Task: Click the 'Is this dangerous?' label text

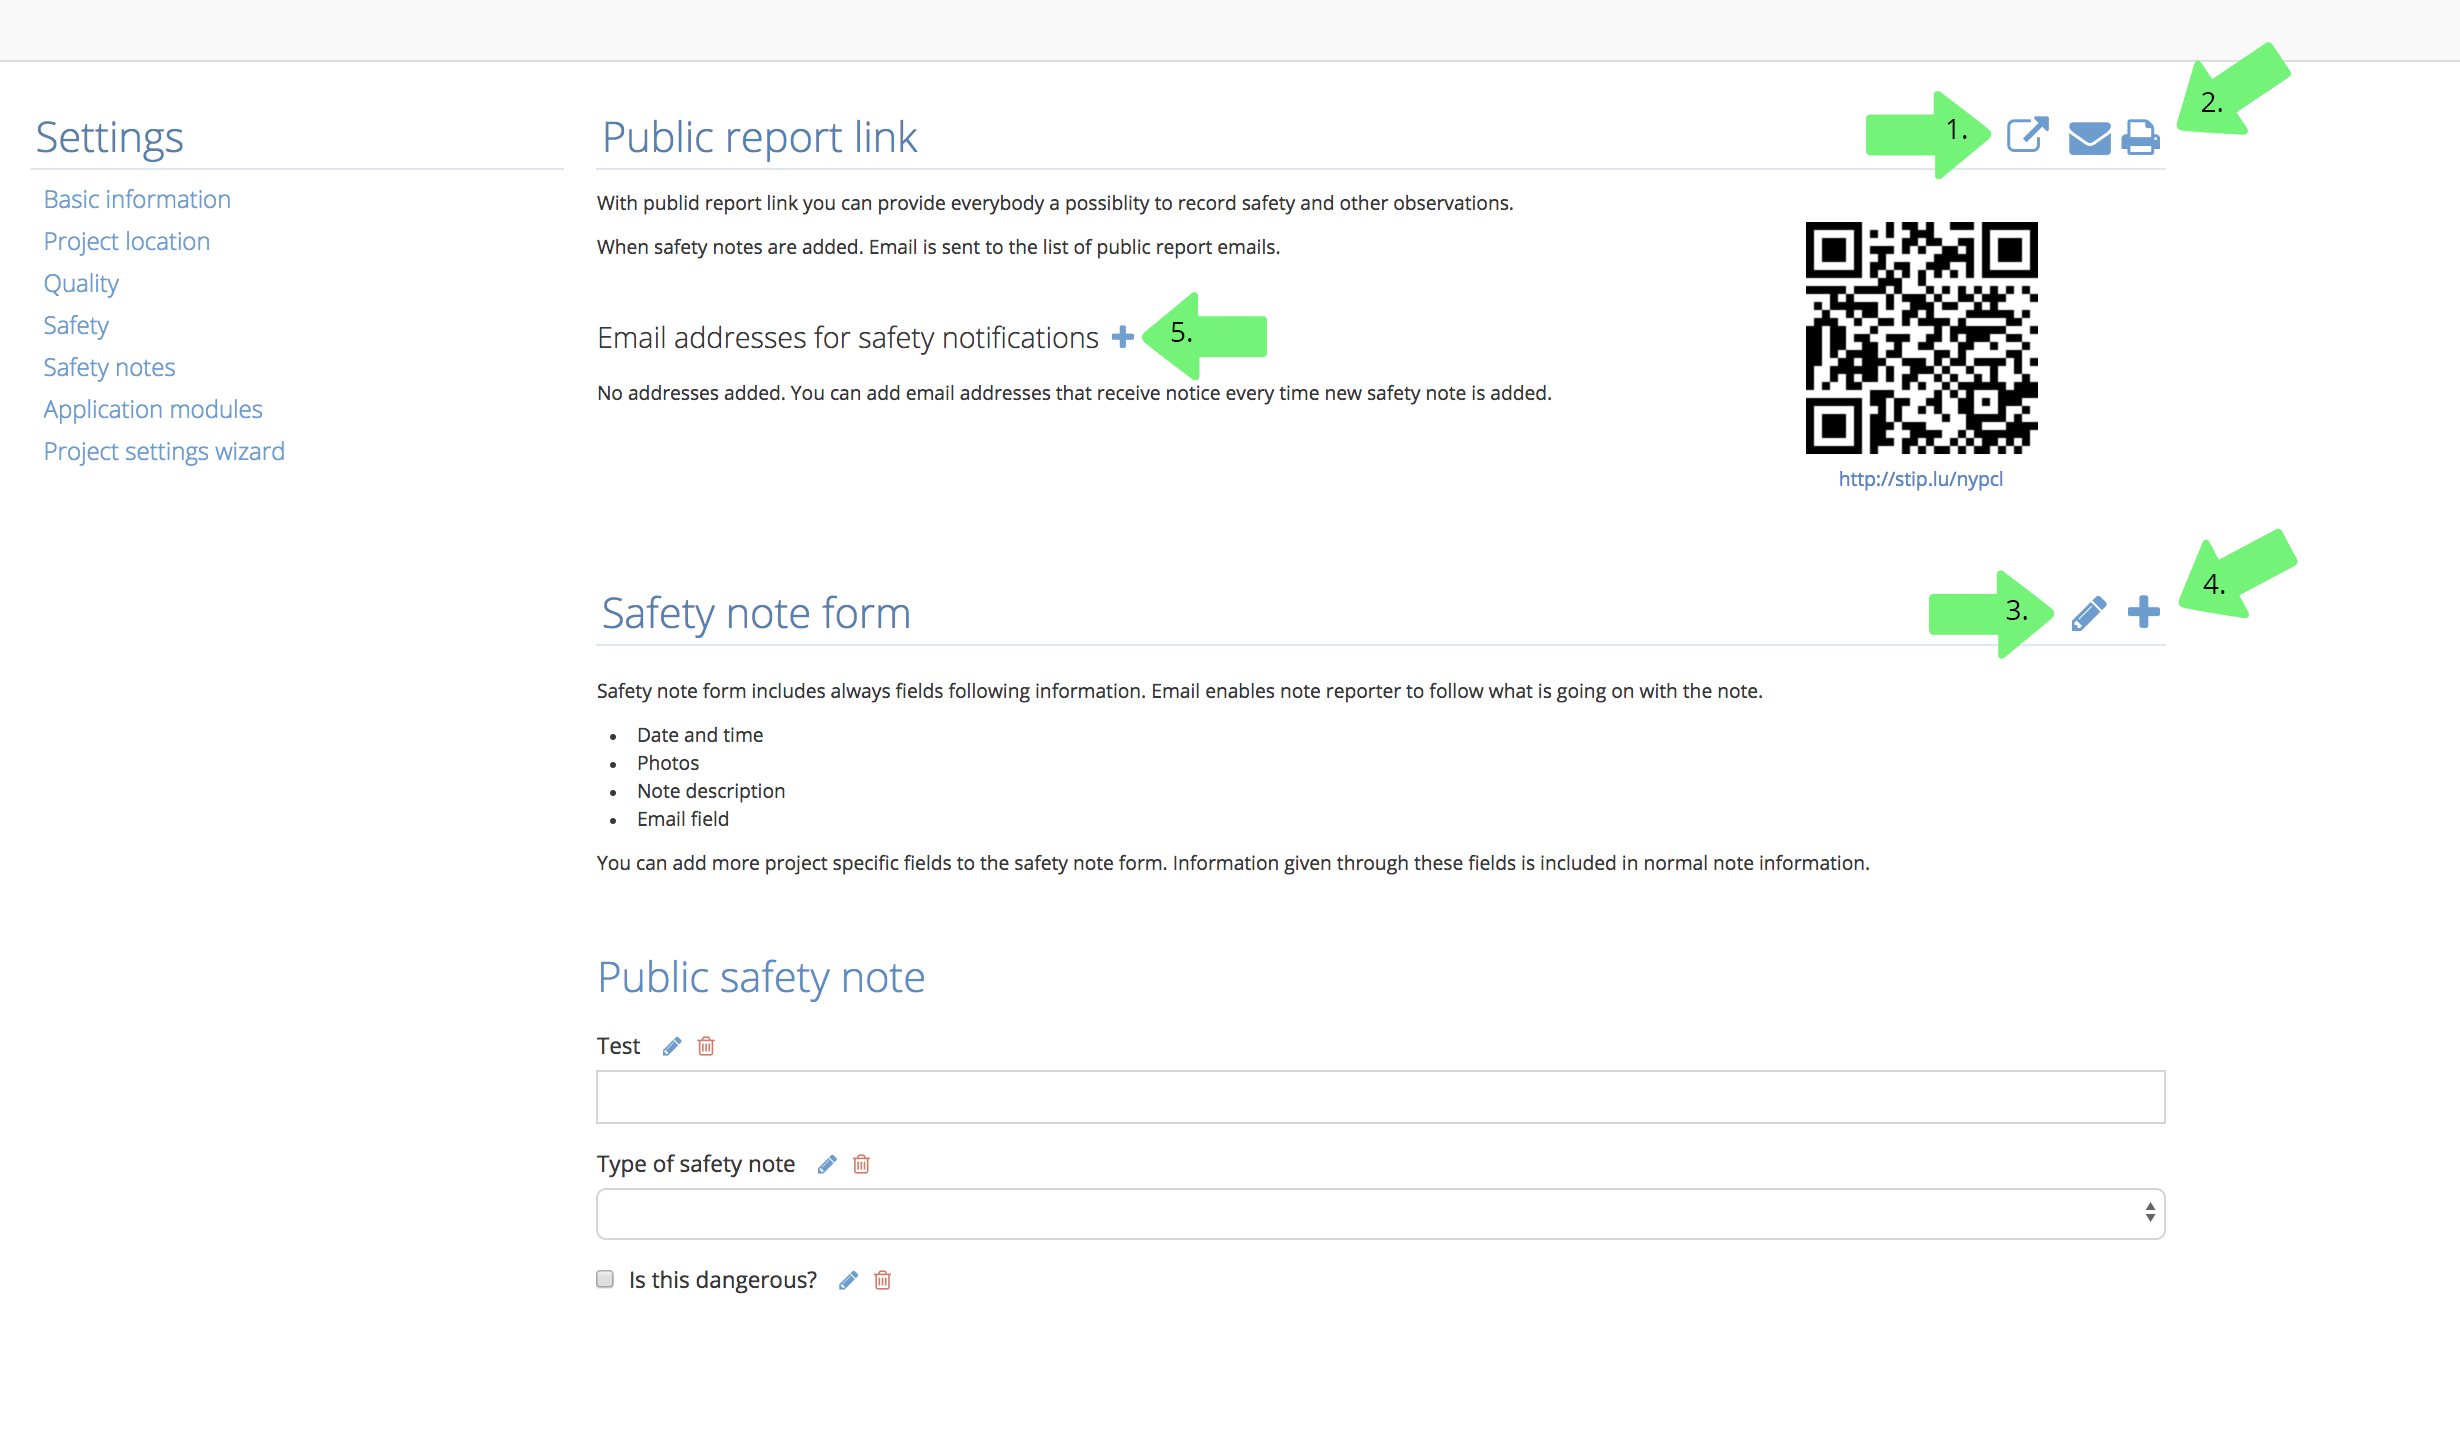Action: [x=723, y=1280]
